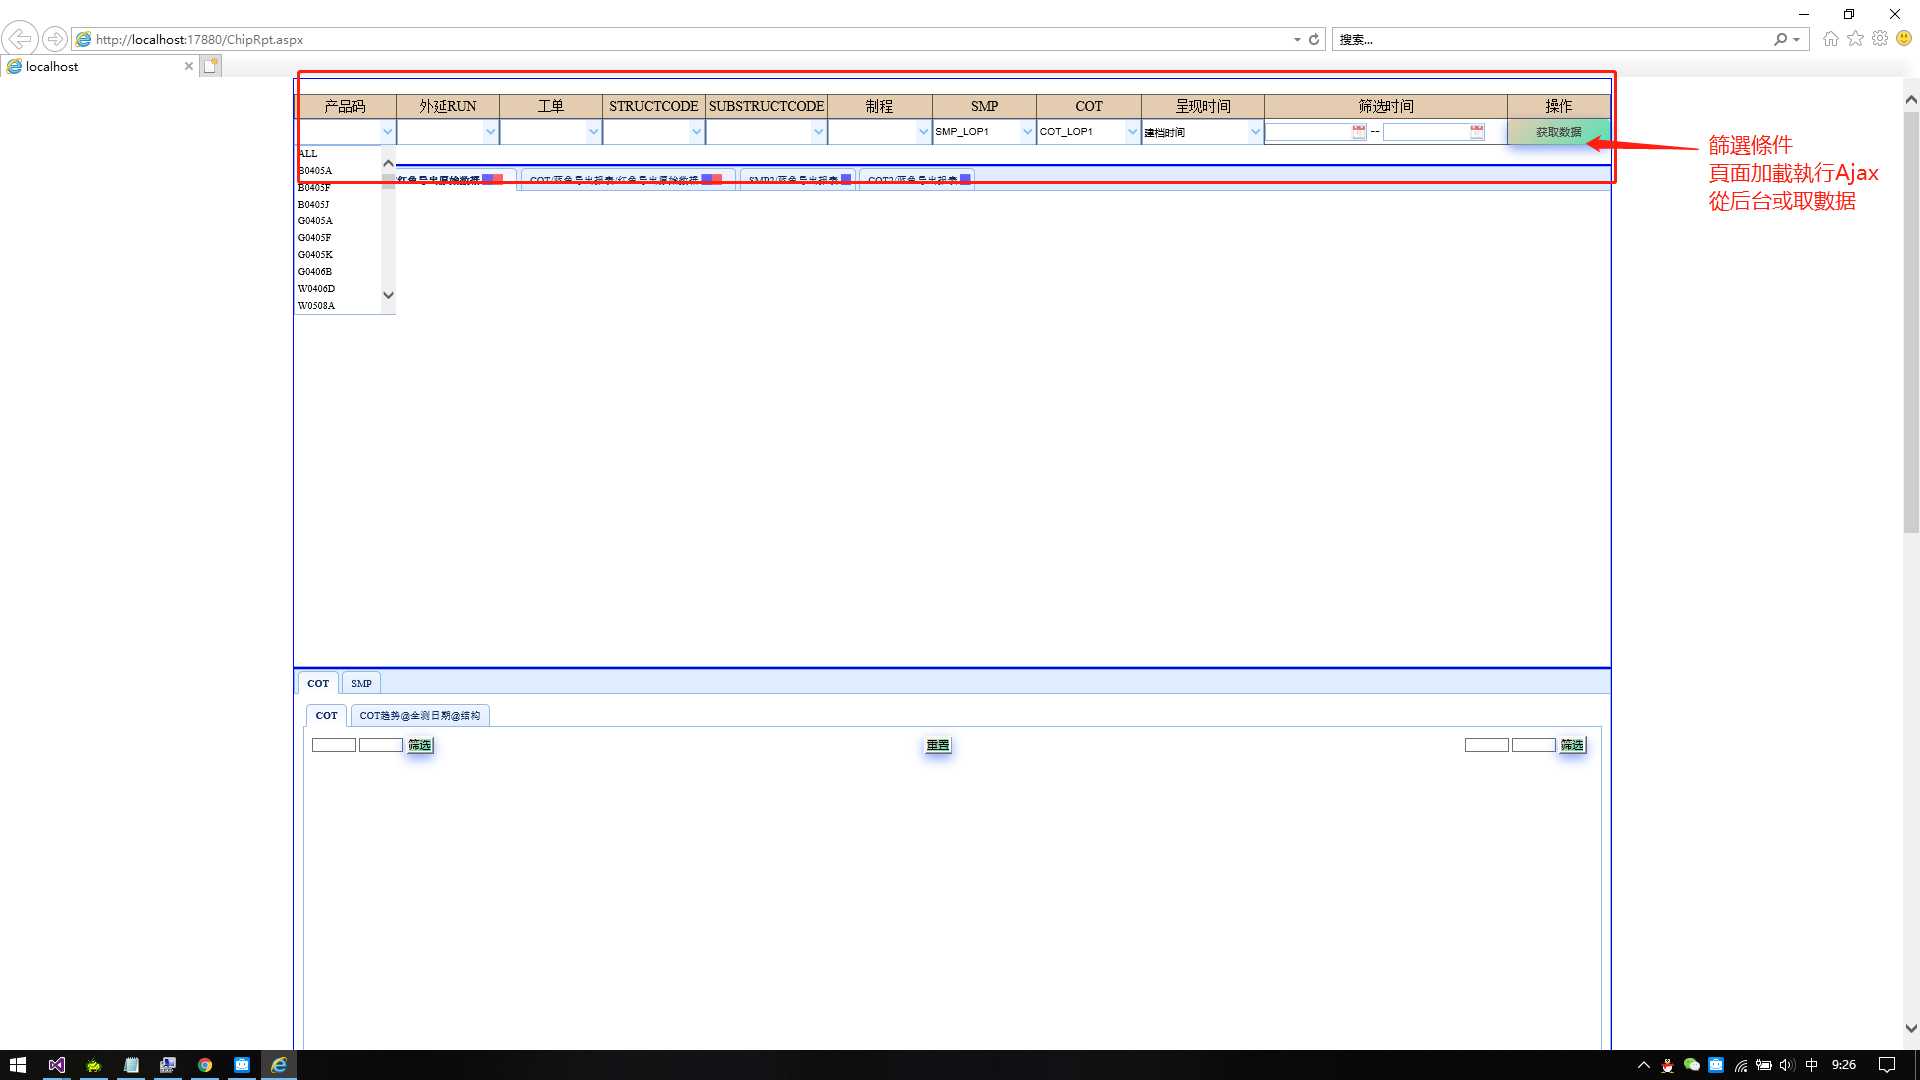
Task: Switch to SMP tab
Action: click(360, 683)
